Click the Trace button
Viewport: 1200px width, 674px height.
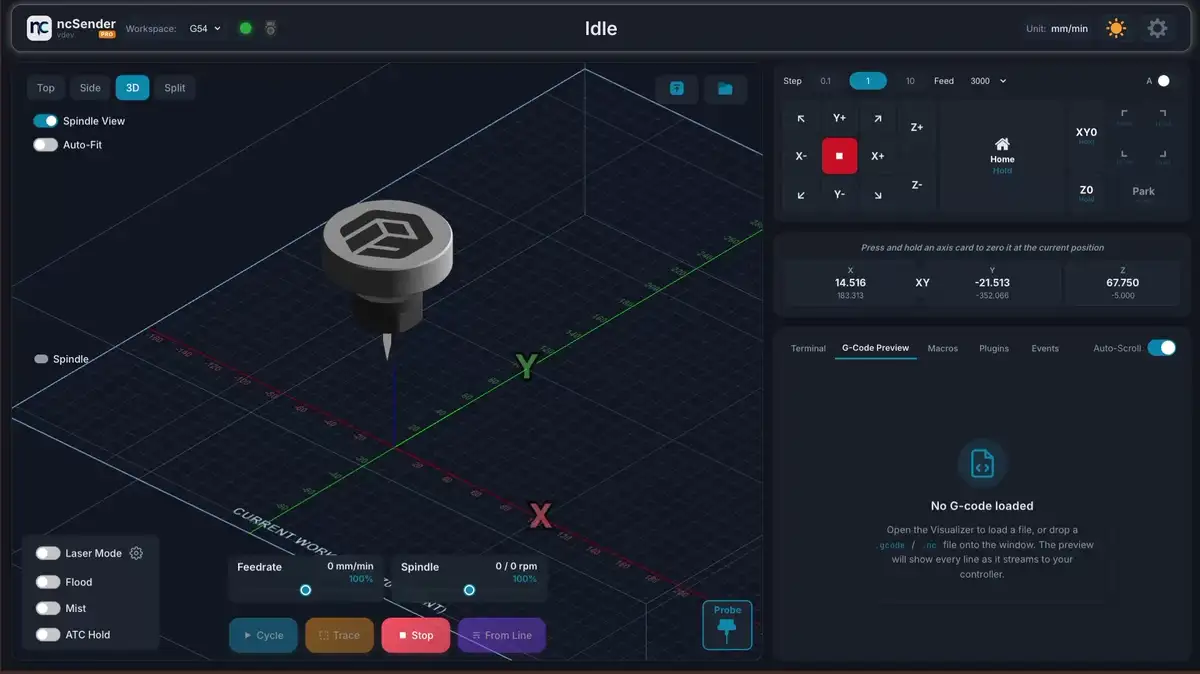tap(339, 635)
